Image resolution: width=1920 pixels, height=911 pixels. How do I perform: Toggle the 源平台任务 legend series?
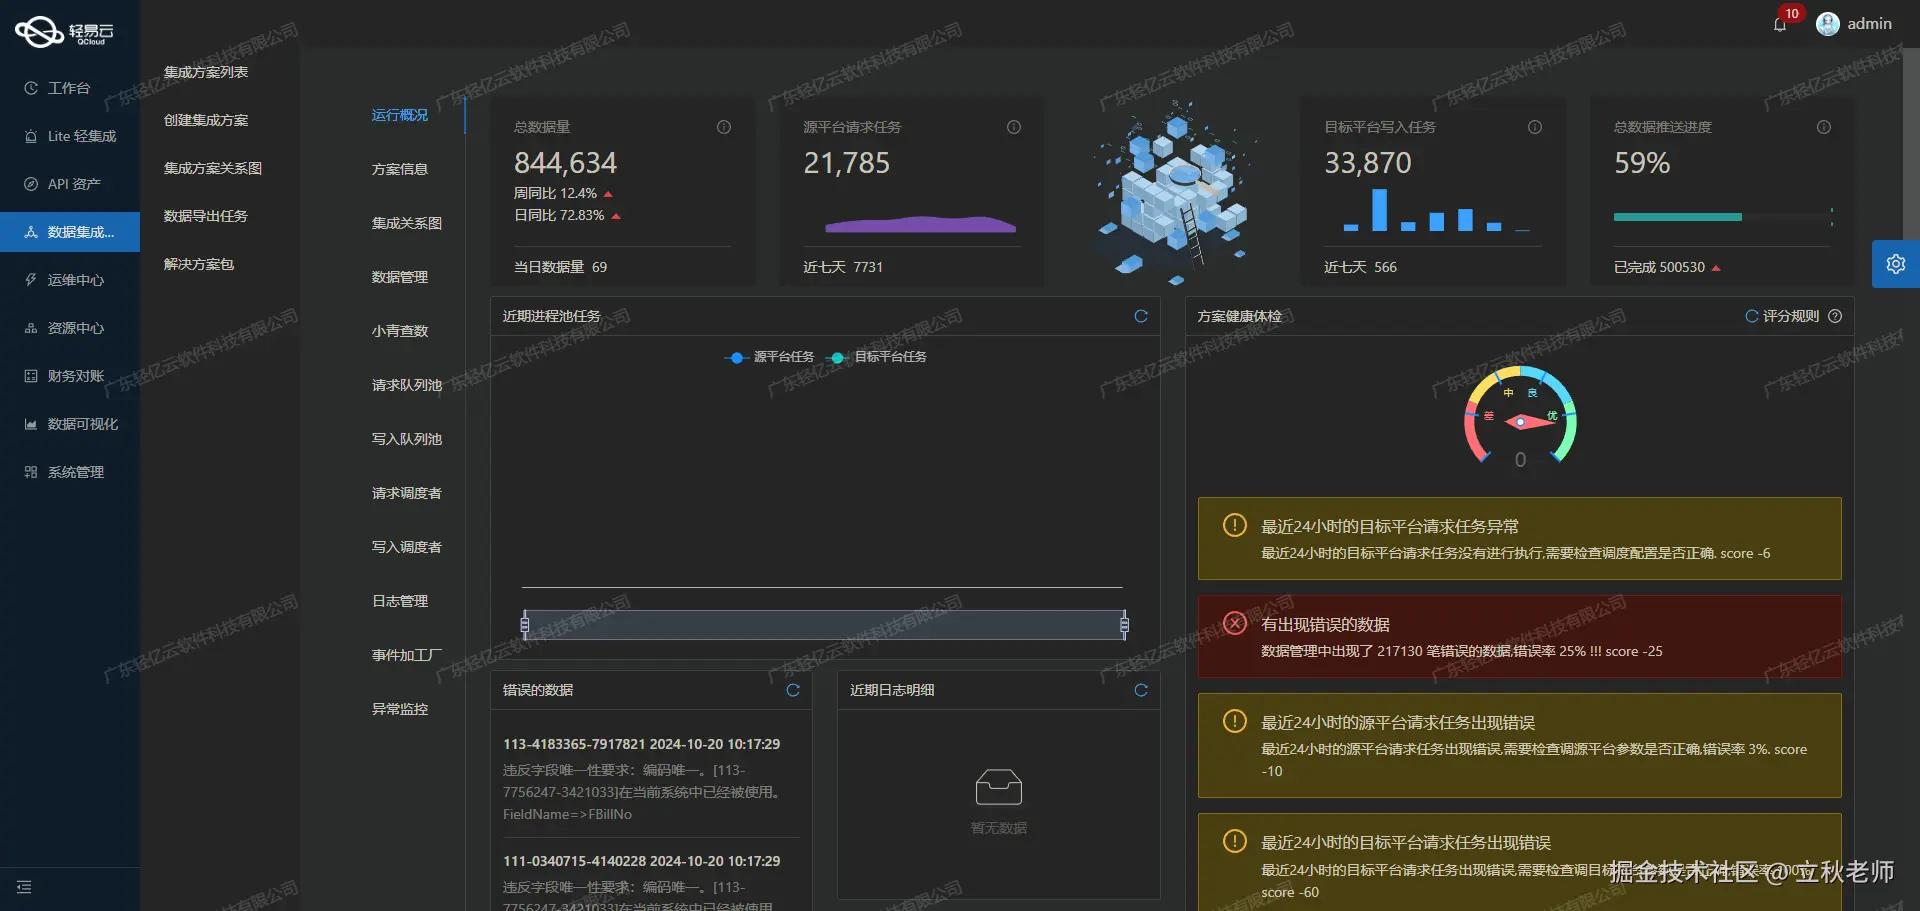pyautogui.click(x=769, y=357)
